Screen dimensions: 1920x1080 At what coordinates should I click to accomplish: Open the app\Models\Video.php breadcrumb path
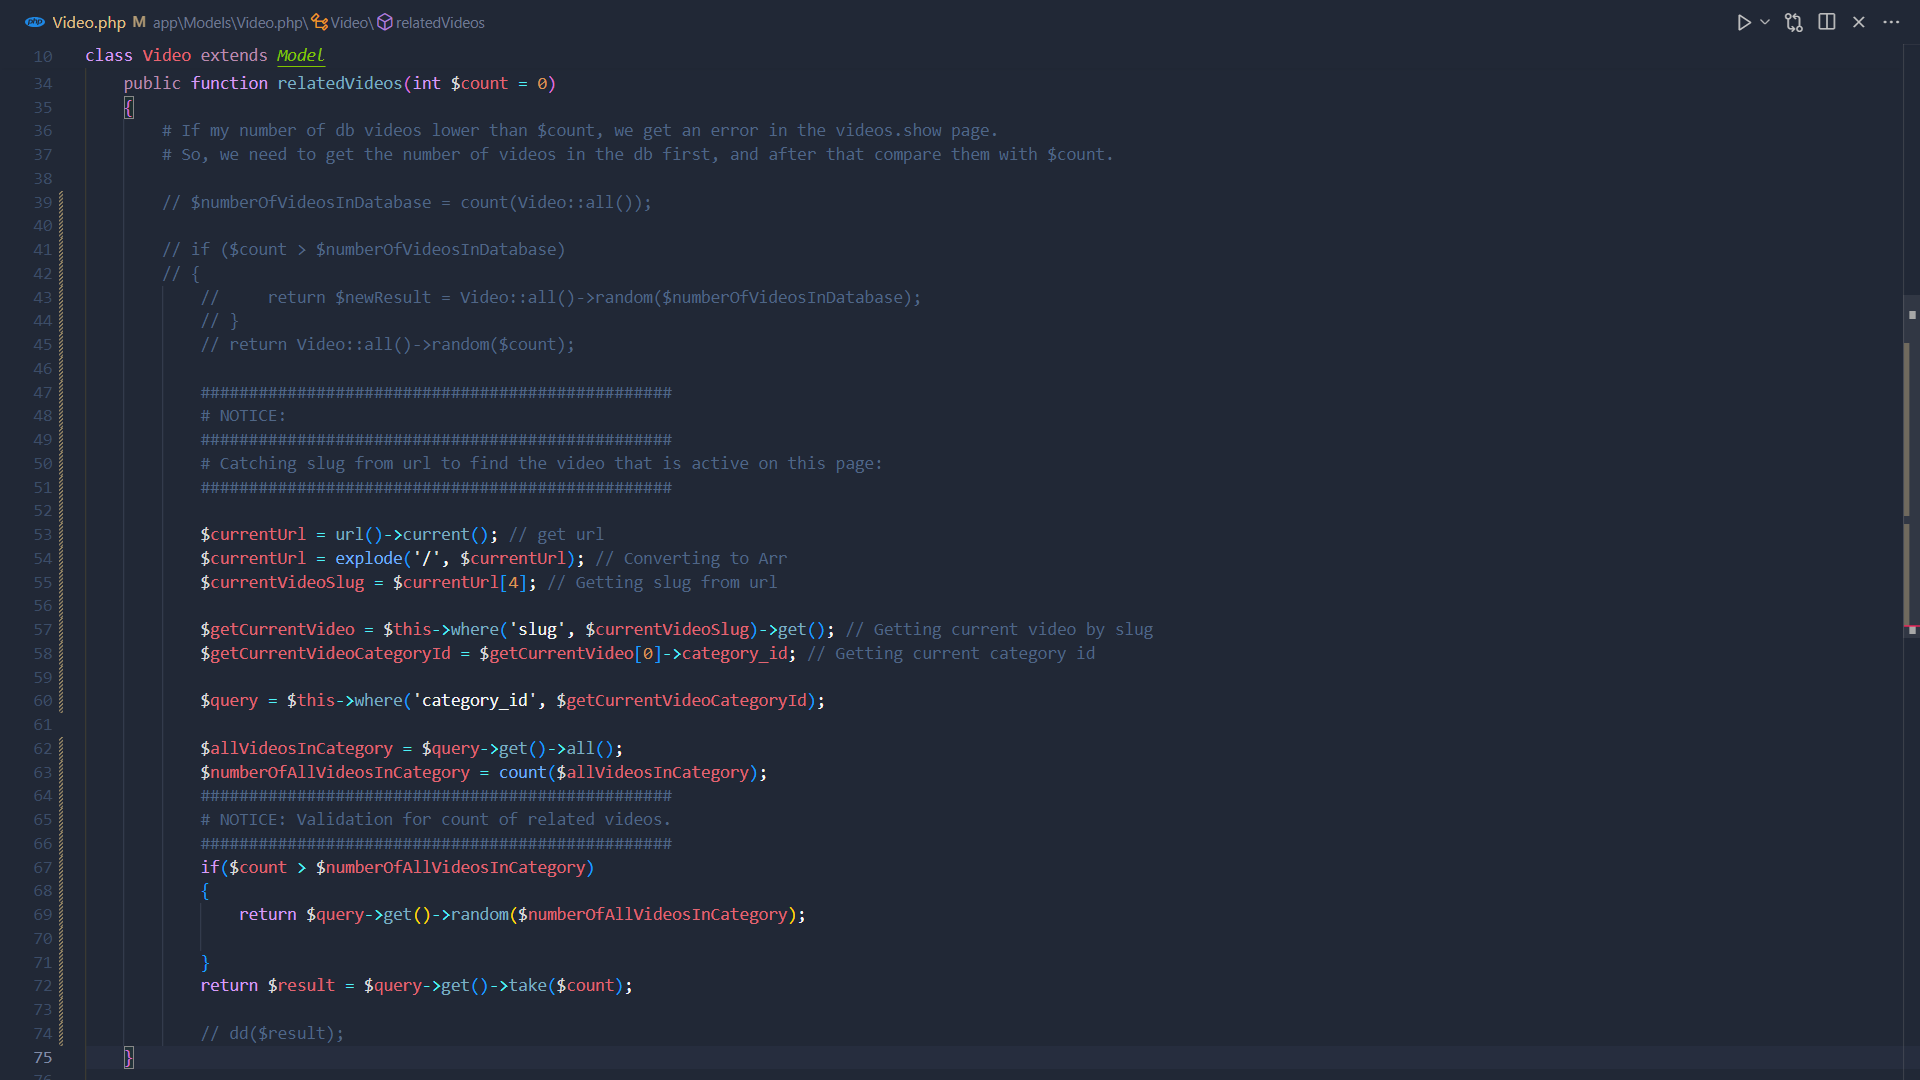point(228,22)
